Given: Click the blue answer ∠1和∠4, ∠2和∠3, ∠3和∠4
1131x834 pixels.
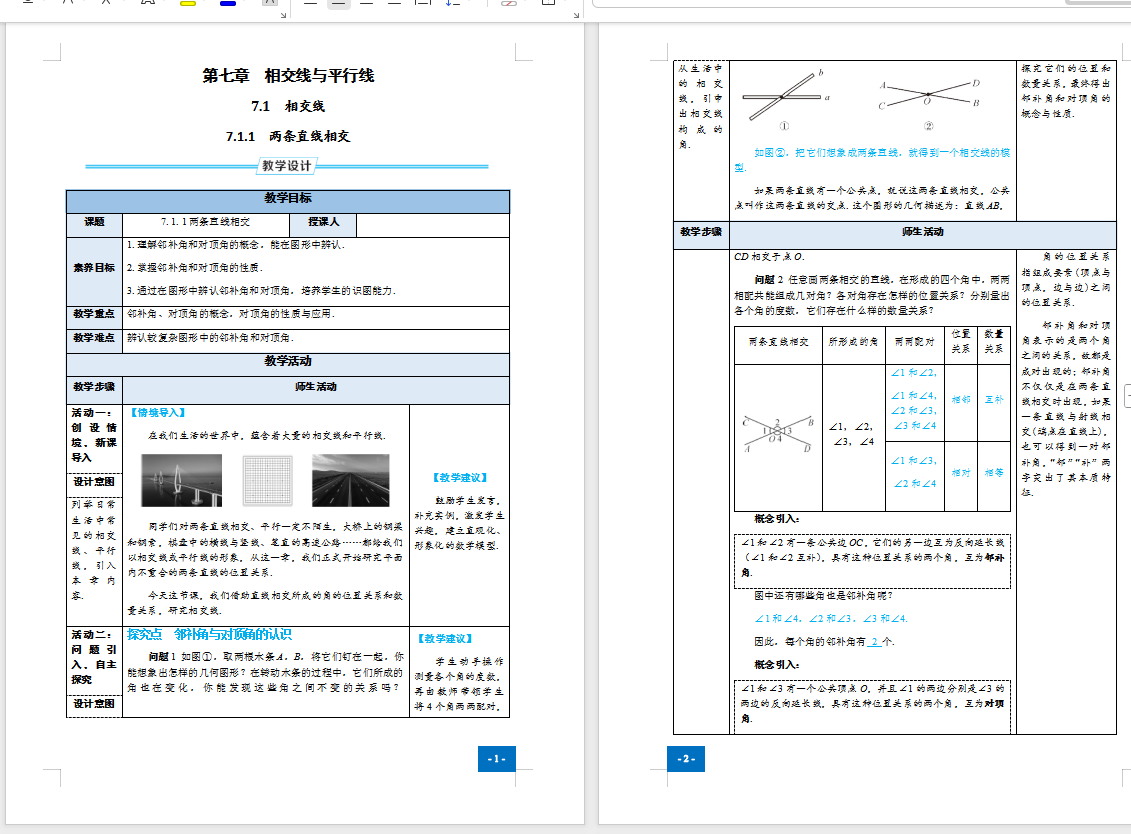Looking at the screenshot, I should pos(831,618).
